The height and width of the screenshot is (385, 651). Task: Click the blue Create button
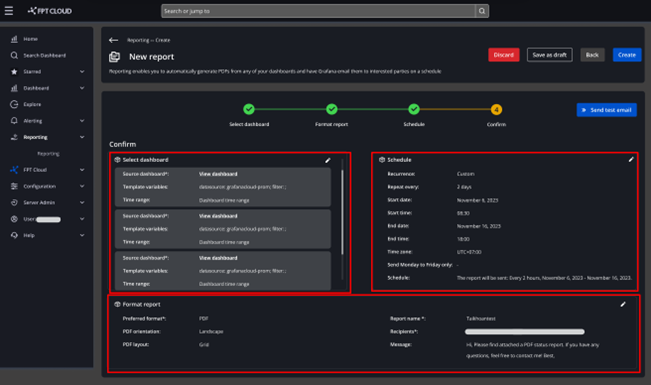coord(627,55)
